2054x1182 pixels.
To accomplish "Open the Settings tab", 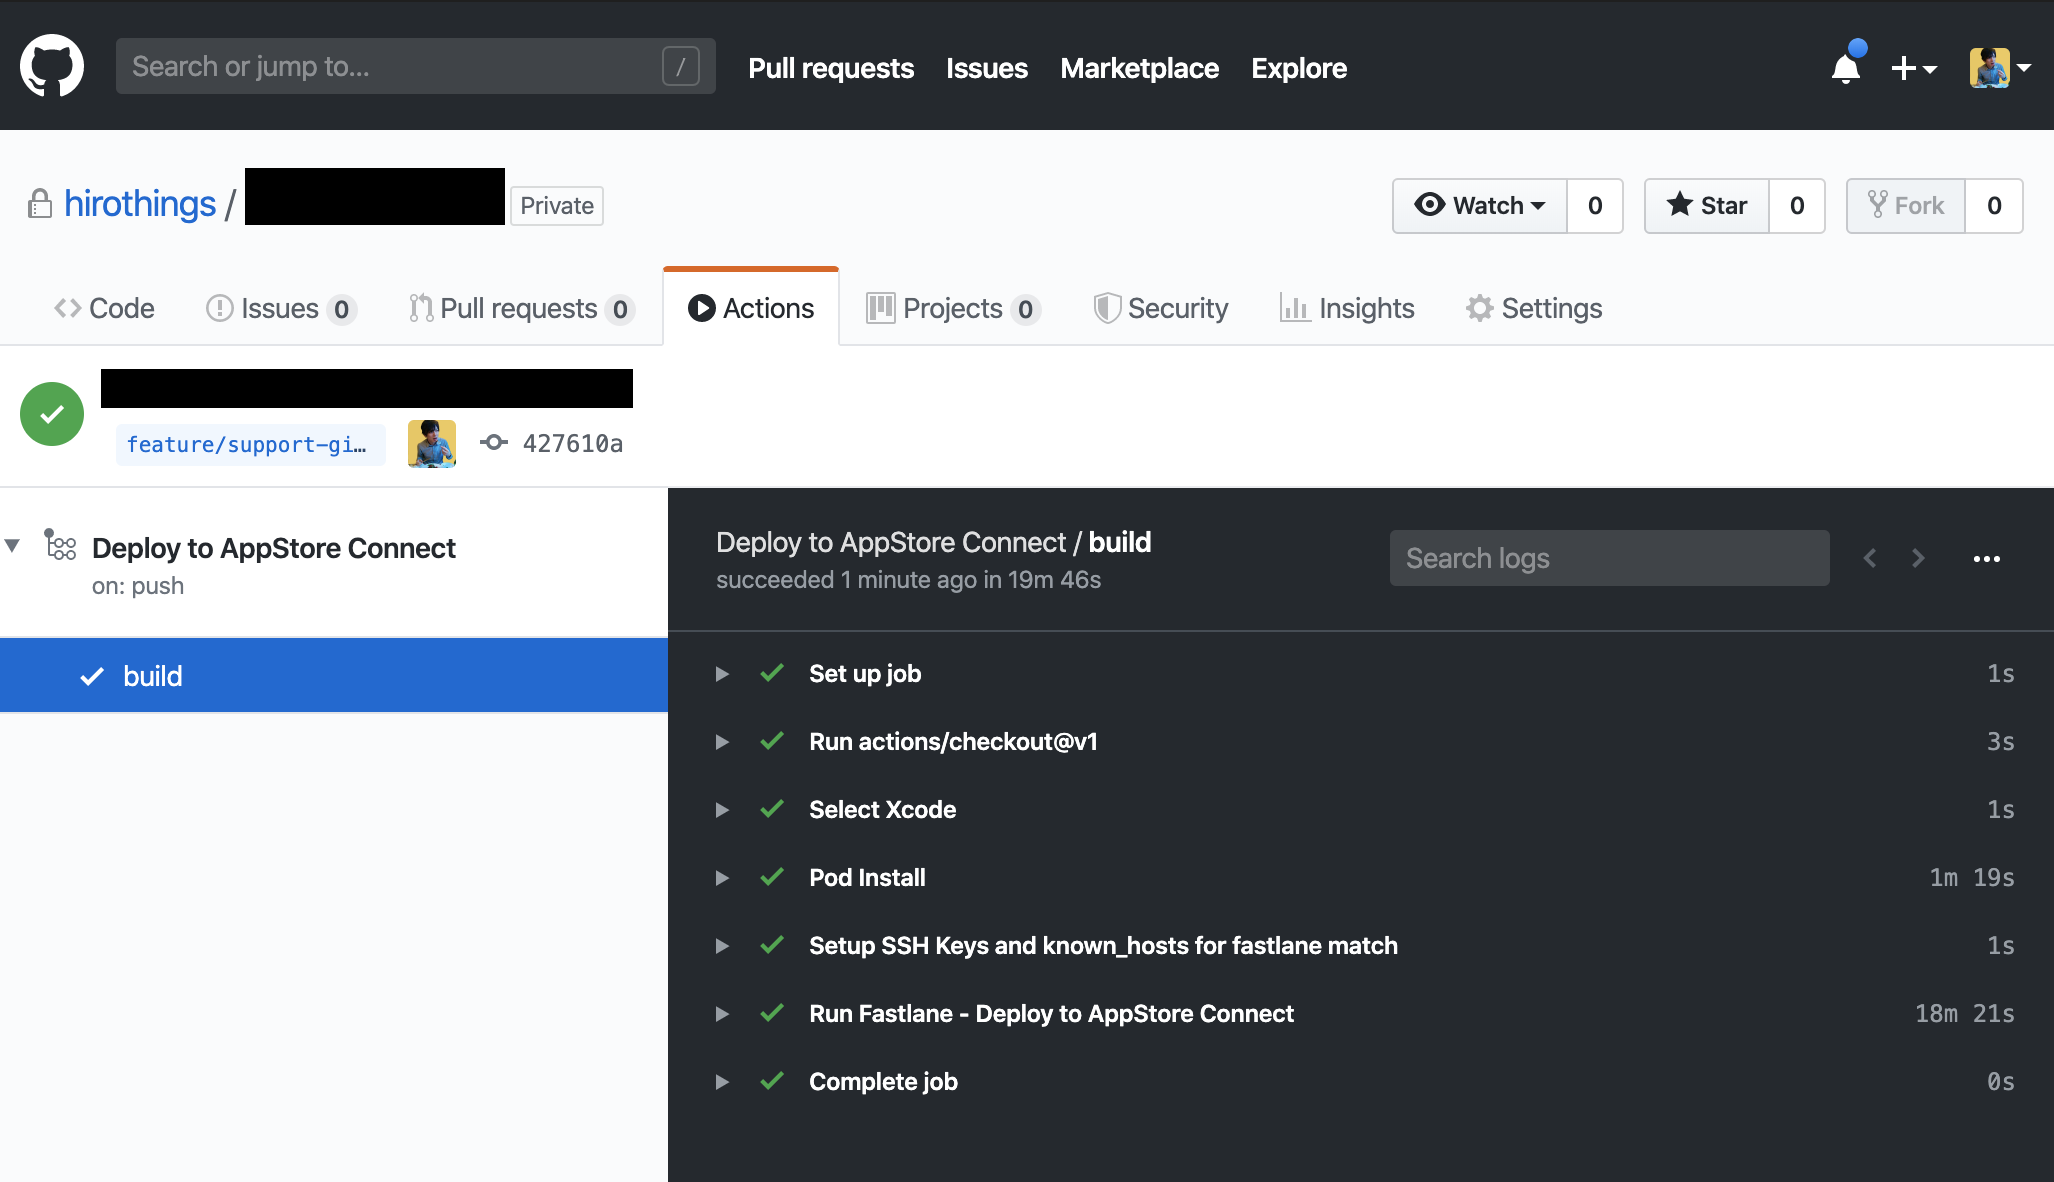I will (1534, 308).
